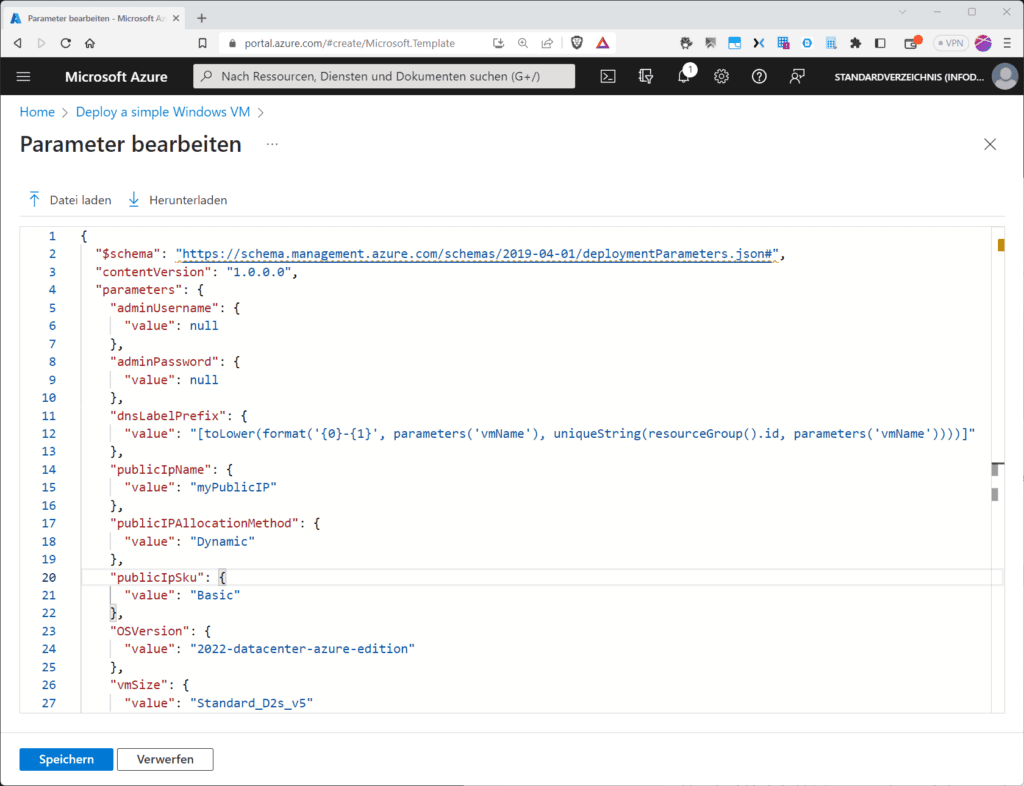
Task: Click the Microsoft Azure title
Action: pos(116,76)
